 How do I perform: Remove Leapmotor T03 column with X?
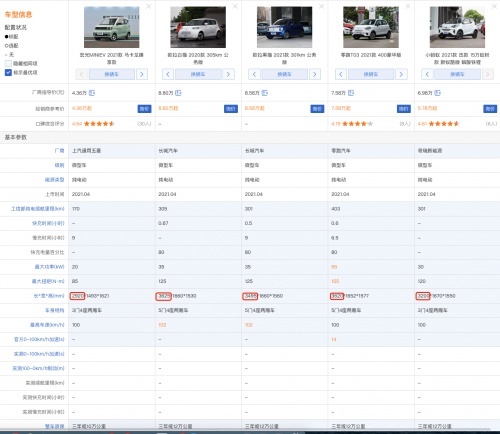pyautogui.click(x=408, y=6)
